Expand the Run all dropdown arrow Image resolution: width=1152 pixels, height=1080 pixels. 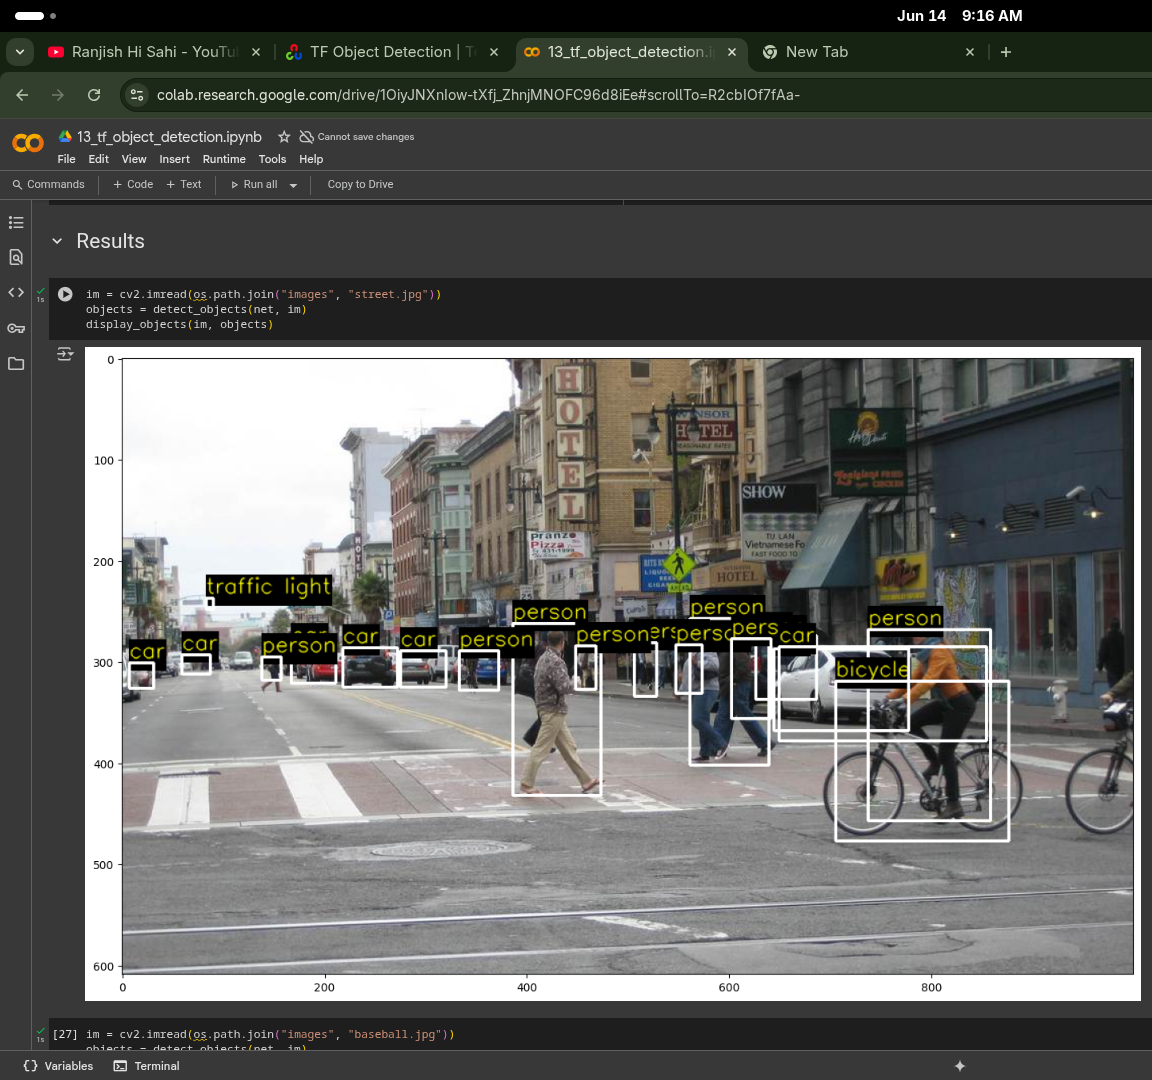293,185
